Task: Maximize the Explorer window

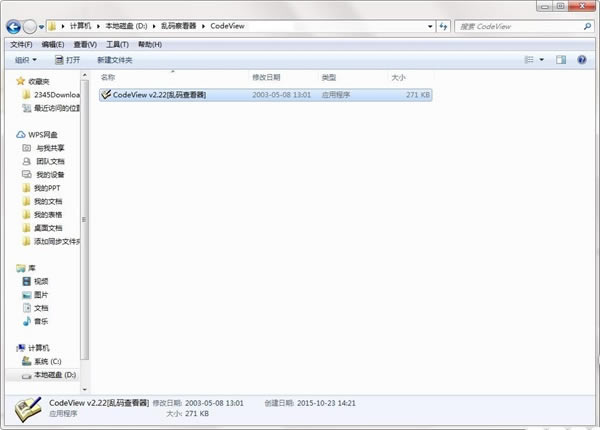Action: tap(560, 6)
